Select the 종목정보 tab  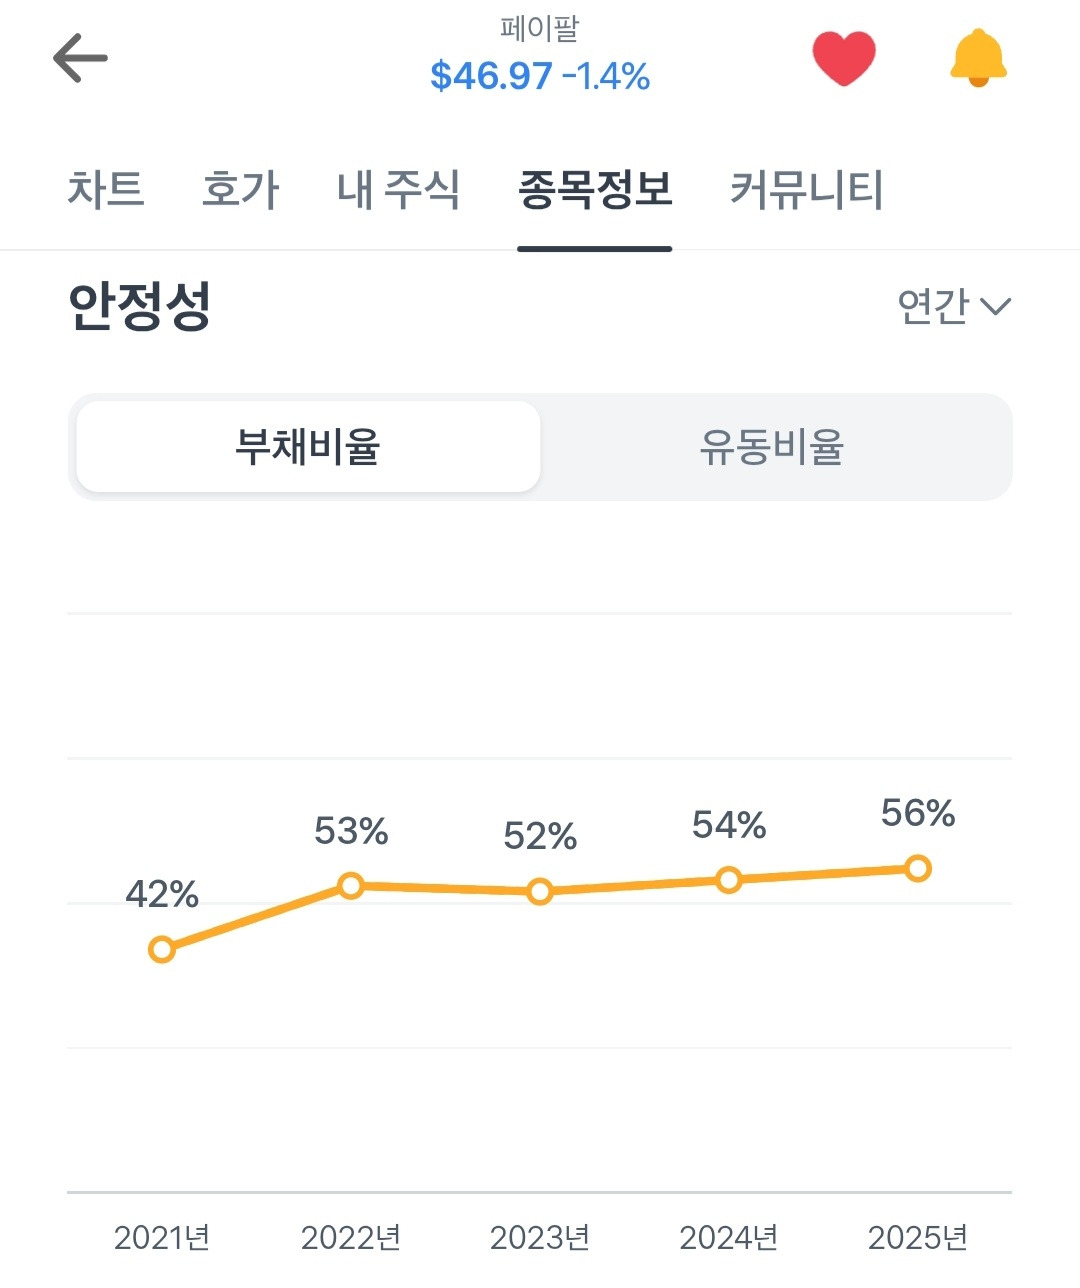pos(595,190)
